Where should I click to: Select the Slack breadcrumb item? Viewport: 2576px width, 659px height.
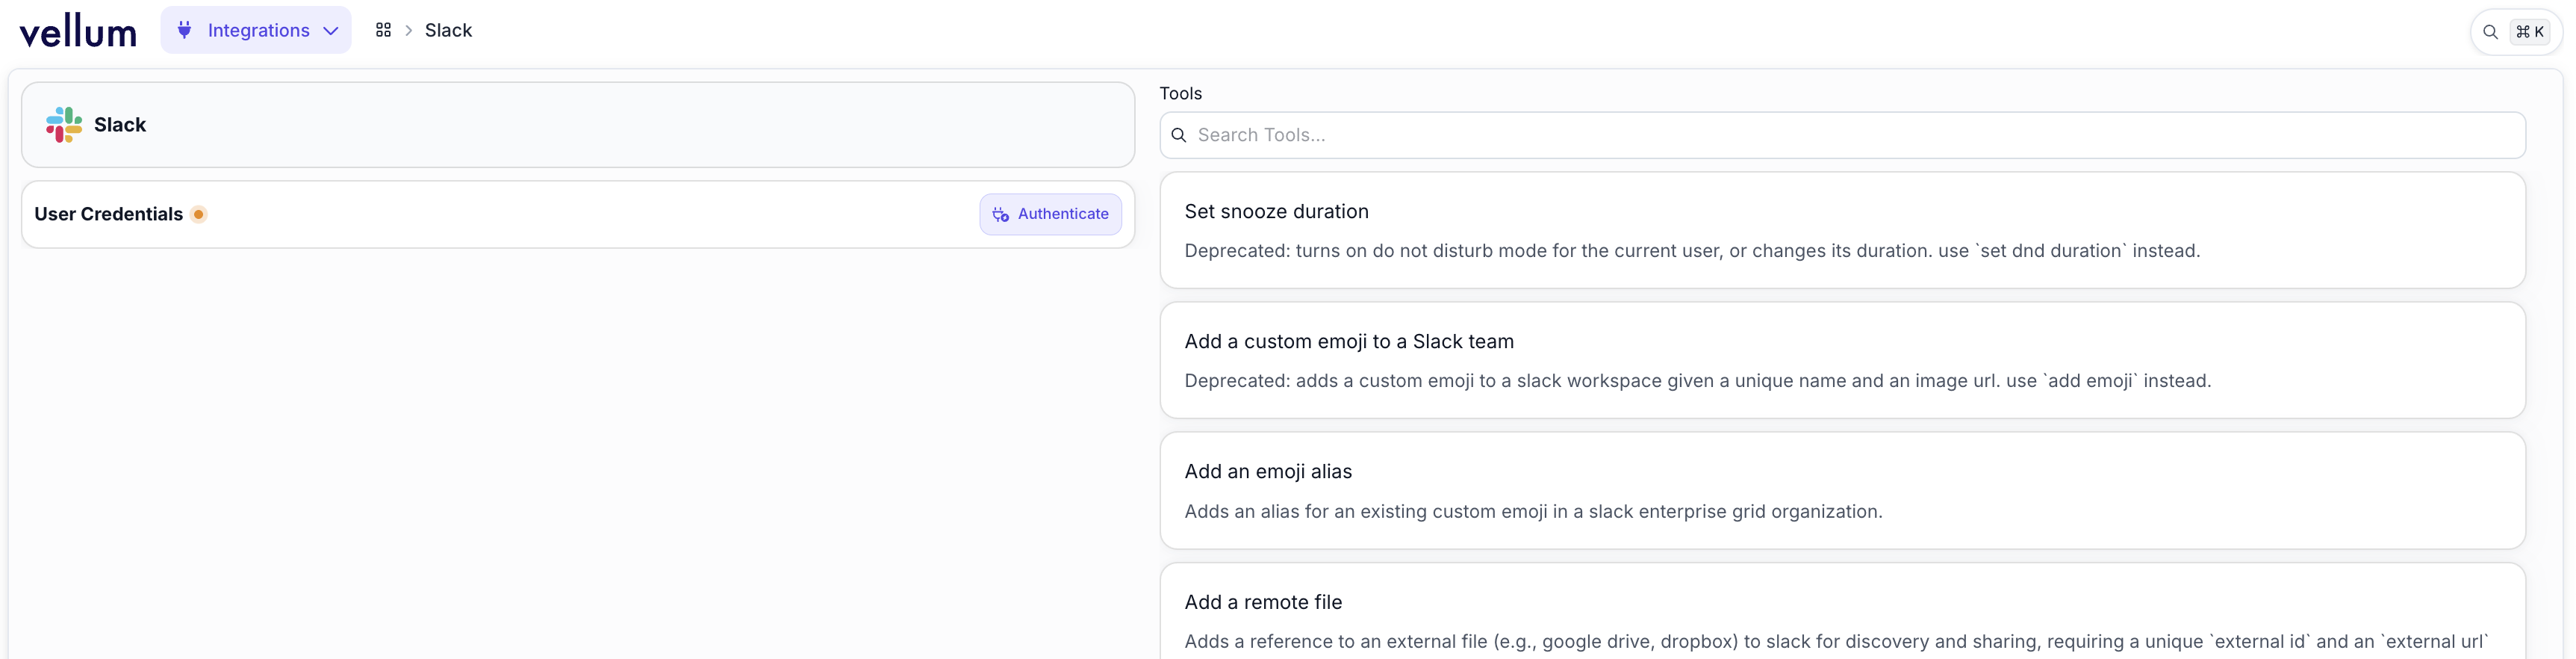point(448,30)
